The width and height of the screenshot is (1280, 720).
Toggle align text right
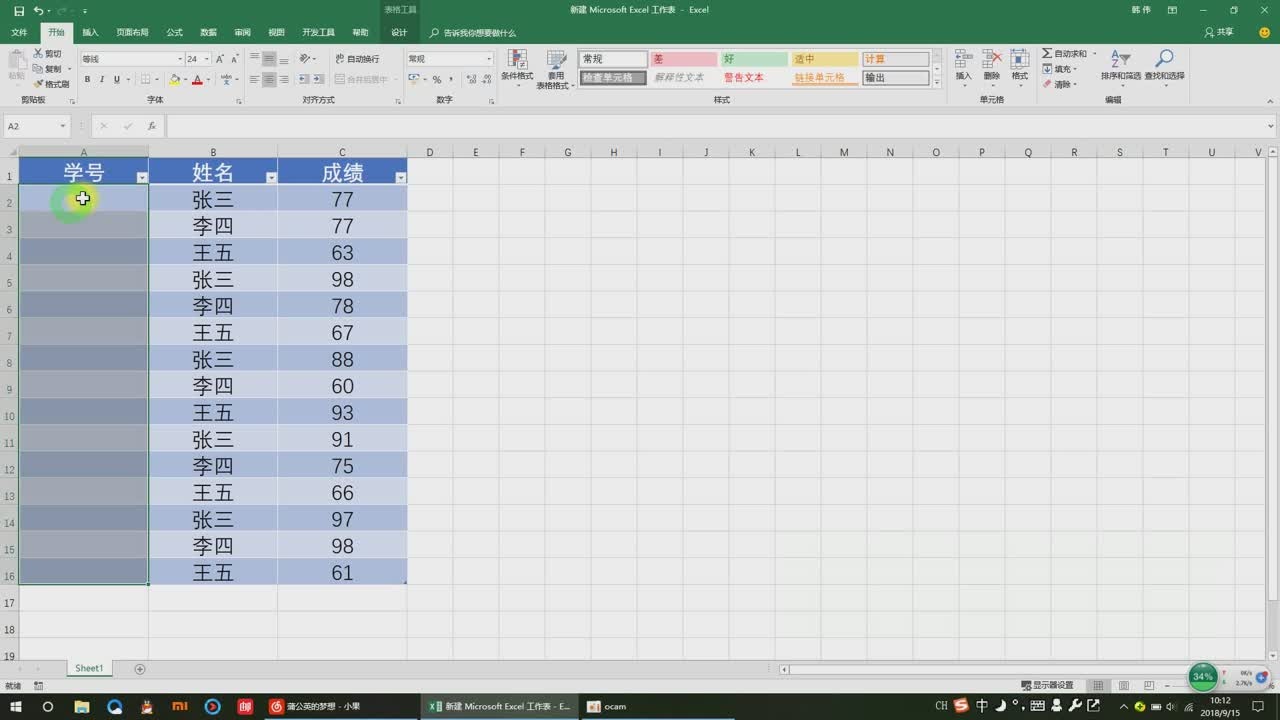284,79
